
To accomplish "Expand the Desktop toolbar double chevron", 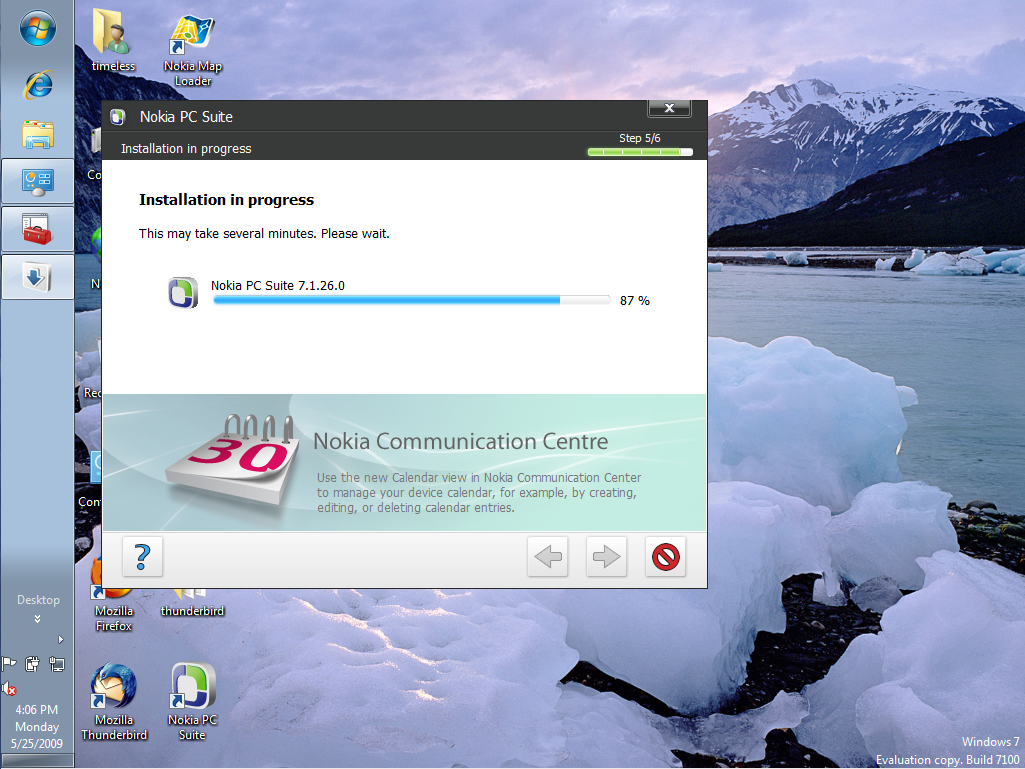I will 37,619.
